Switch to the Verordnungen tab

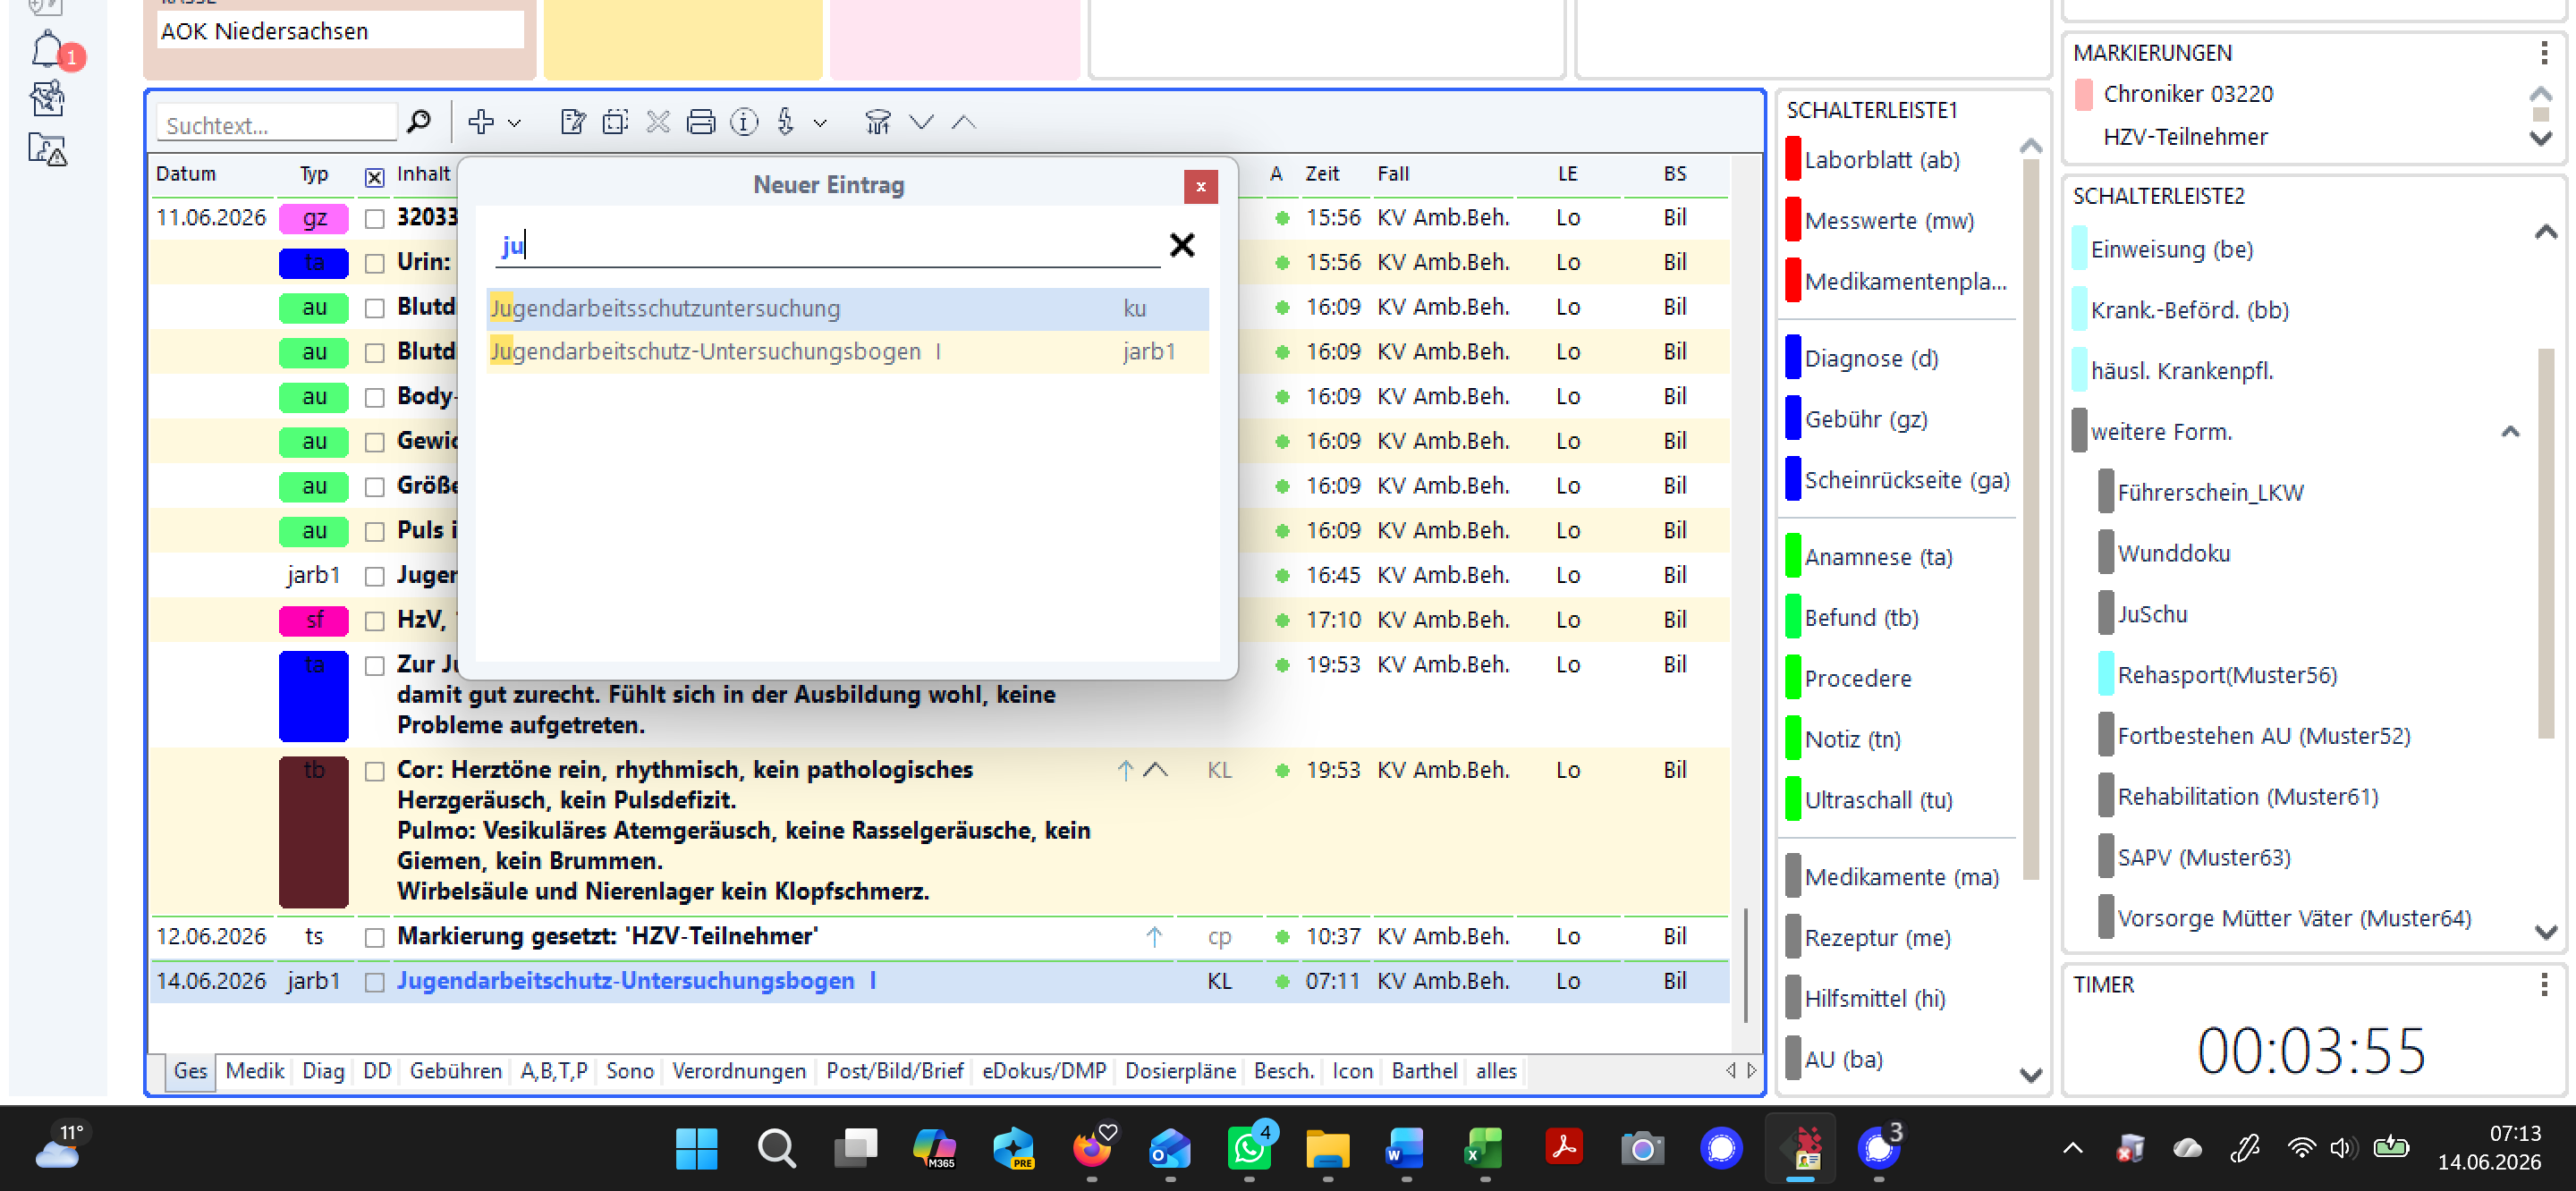(x=738, y=1070)
